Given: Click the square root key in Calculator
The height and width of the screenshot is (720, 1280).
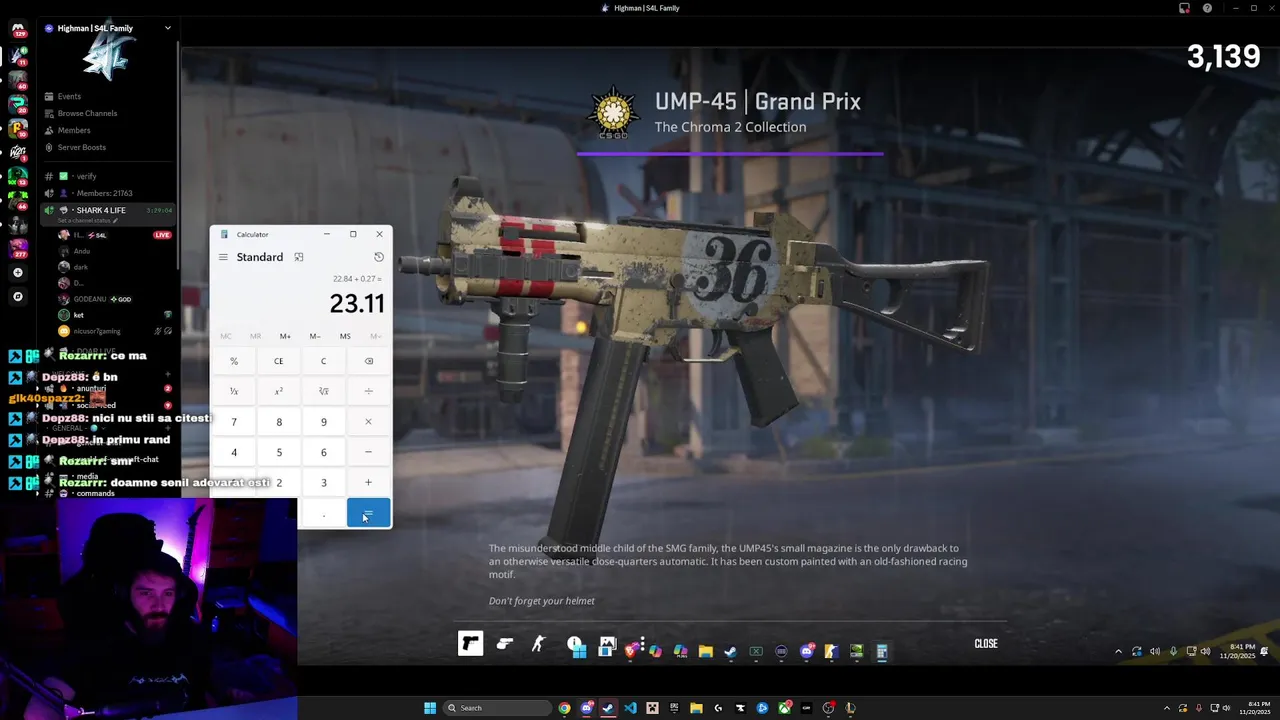Looking at the screenshot, I should pos(323,391).
